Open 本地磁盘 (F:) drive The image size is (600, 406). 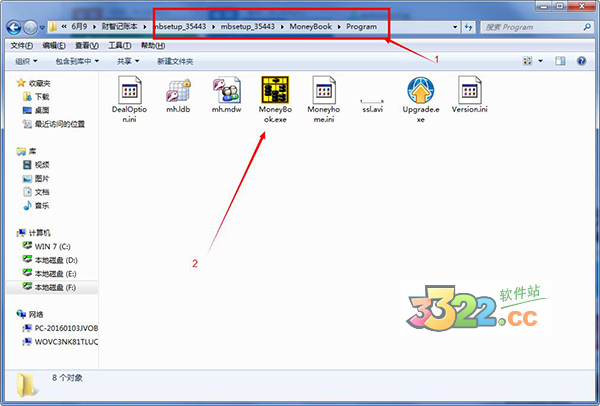coord(55,287)
